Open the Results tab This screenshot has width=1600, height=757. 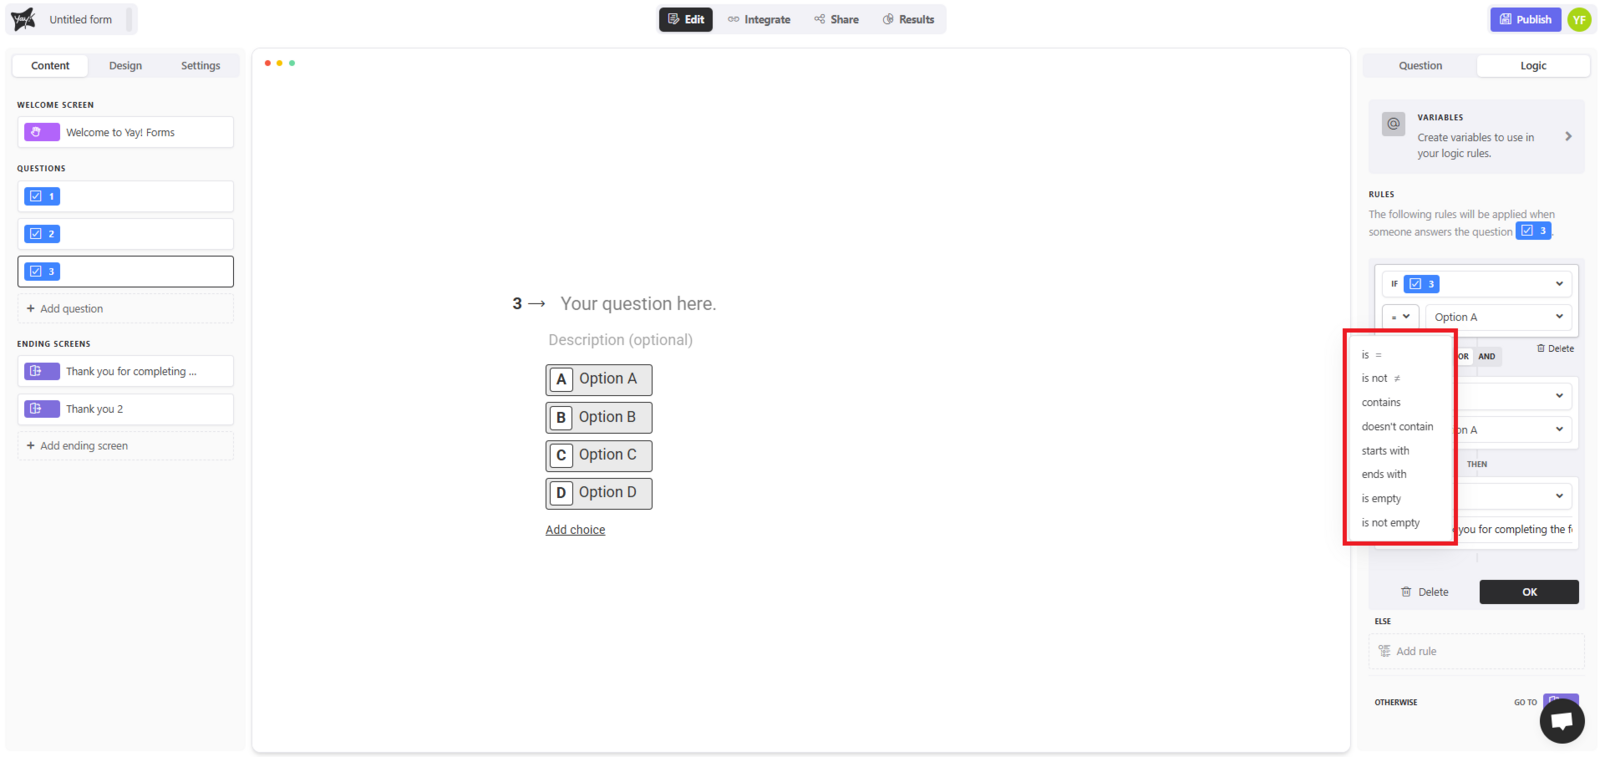pyautogui.click(x=907, y=19)
